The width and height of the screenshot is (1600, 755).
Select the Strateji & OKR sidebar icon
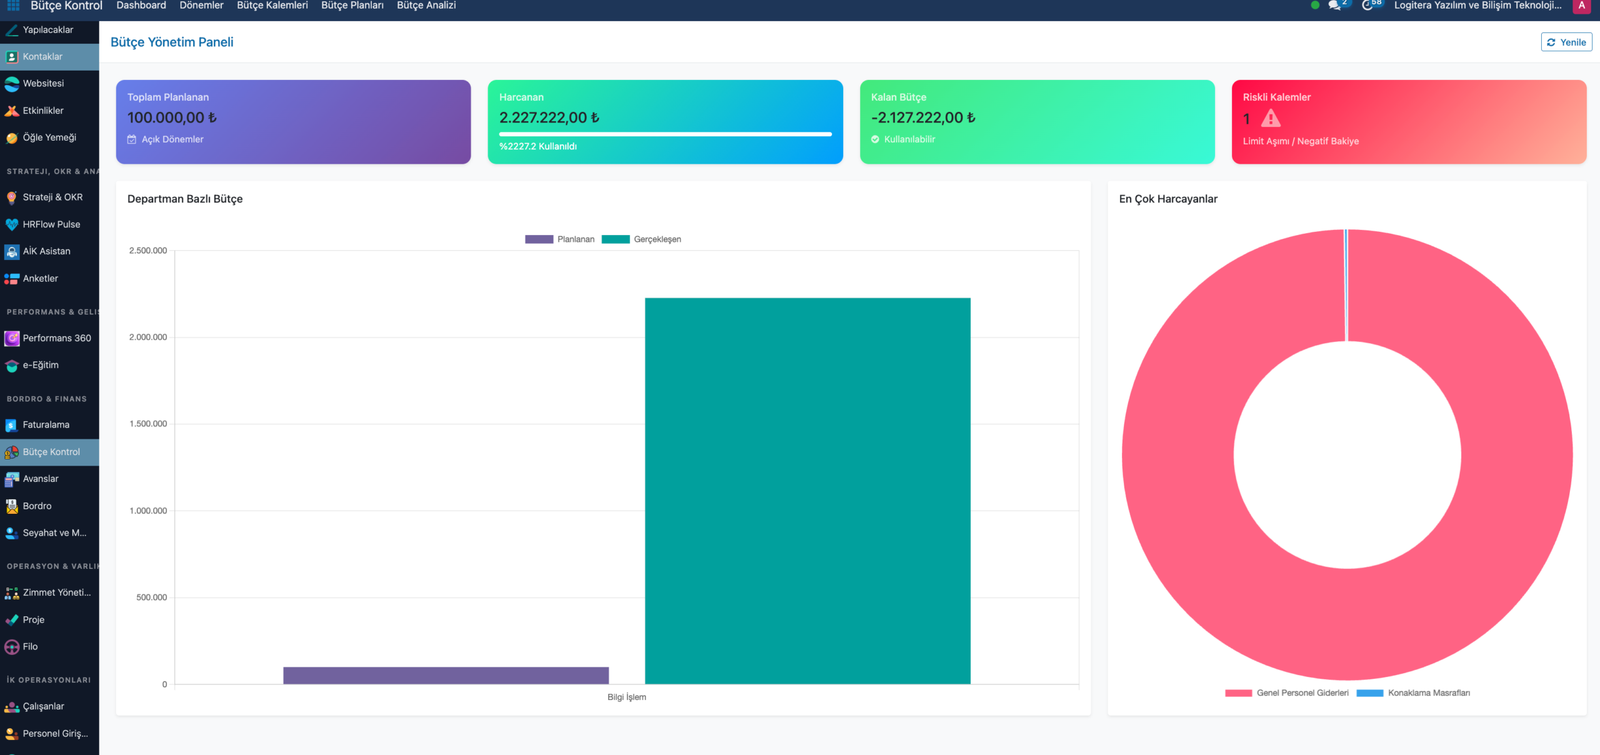12,198
